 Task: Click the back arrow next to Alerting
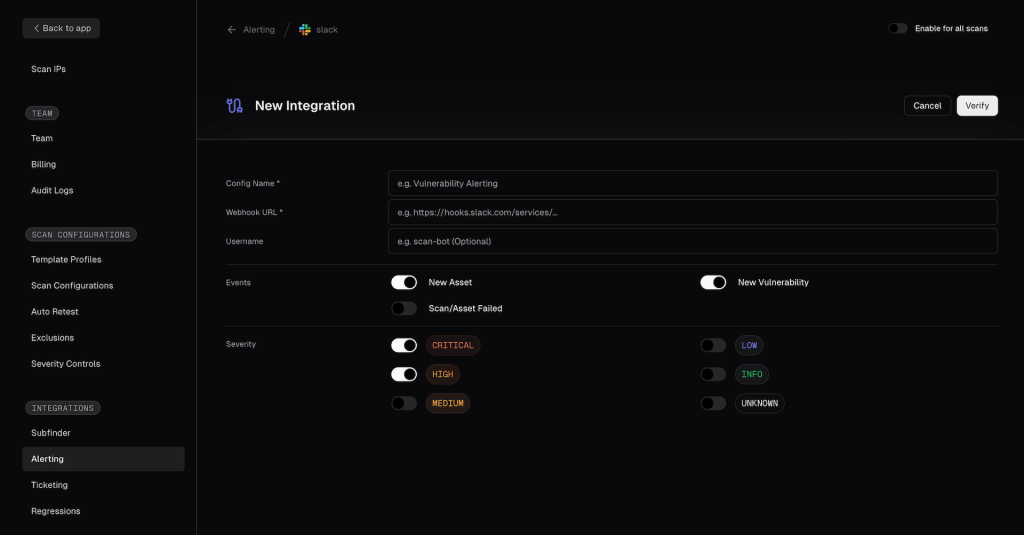(x=231, y=29)
